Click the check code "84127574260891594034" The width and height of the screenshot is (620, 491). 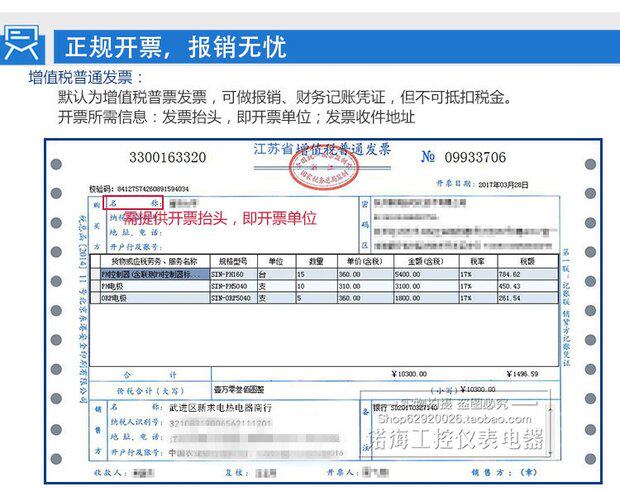[x=153, y=189]
